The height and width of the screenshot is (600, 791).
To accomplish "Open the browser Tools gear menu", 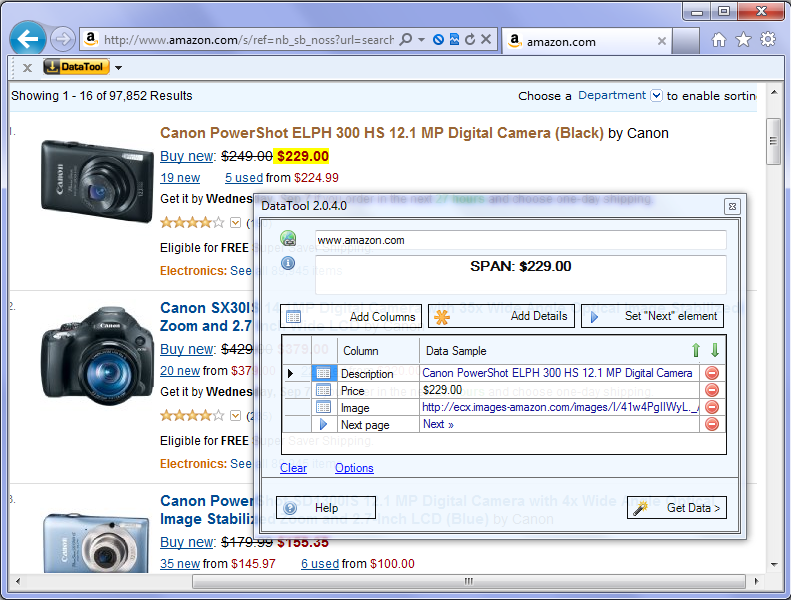I will pyautogui.click(x=768, y=39).
